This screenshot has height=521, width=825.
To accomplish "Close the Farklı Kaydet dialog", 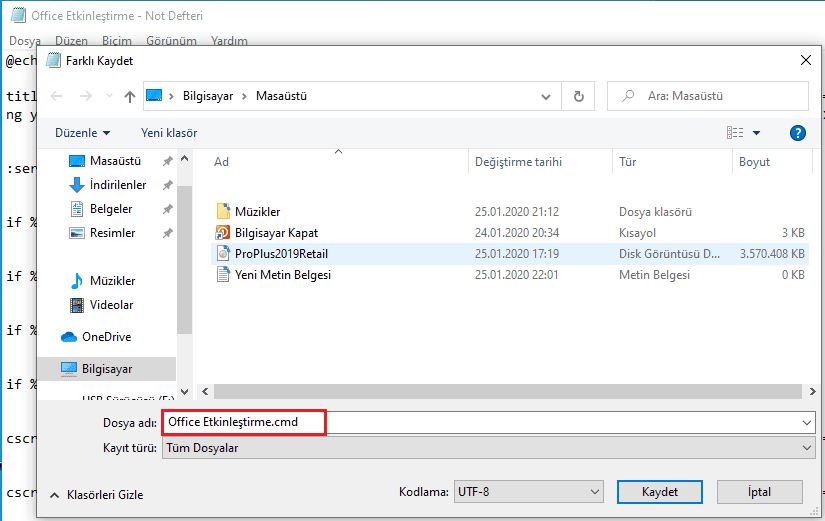I will pyautogui.click(x=806, y=61).
